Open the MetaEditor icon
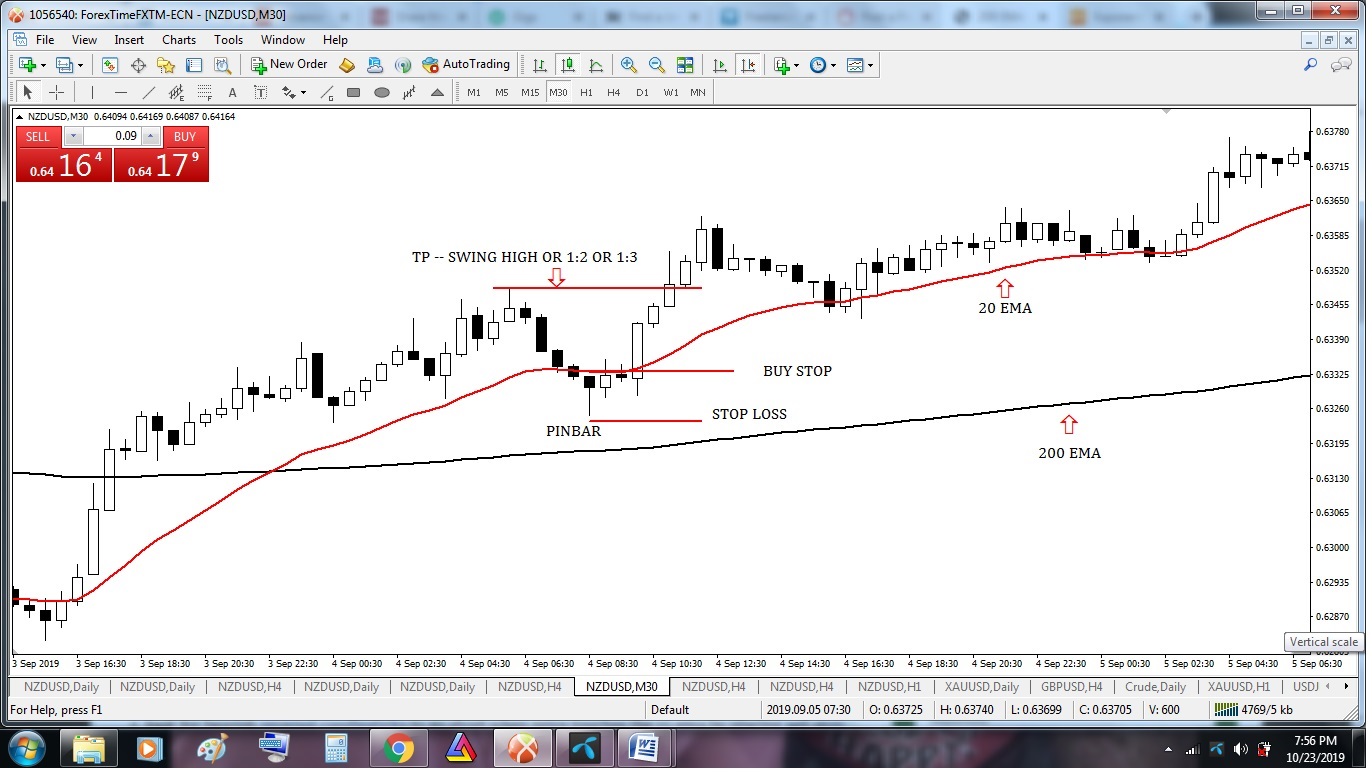The height and width of the screenshot is (776, 1372). pos(347,65)
